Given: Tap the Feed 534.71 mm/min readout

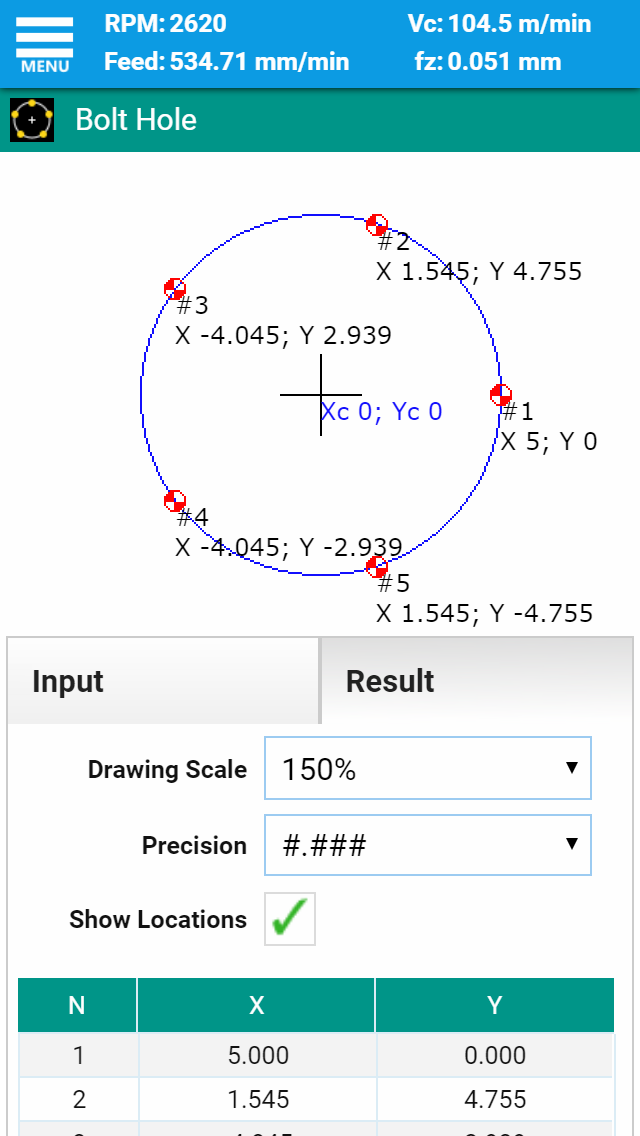Looking at the screenshot, I should [x=227, y=62].
